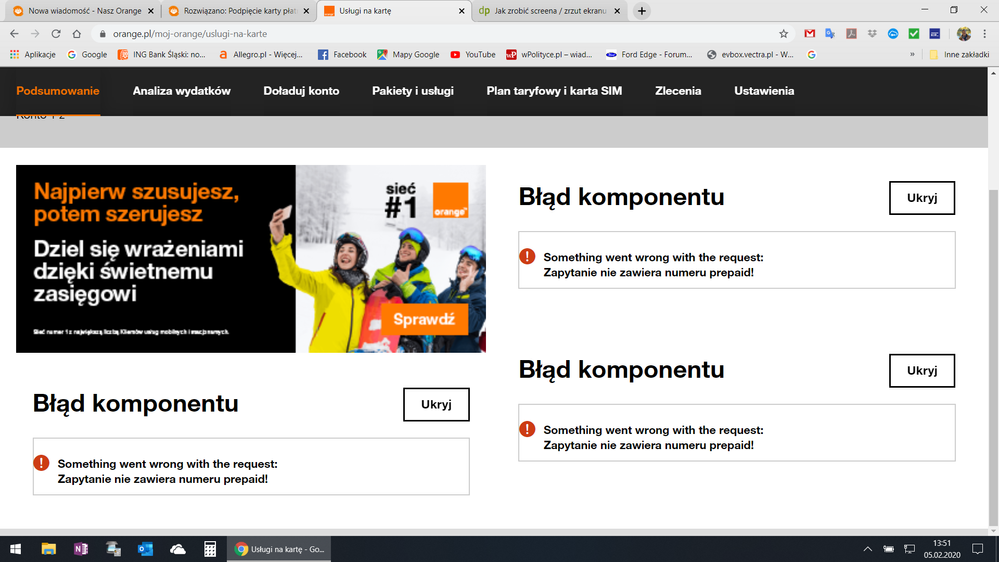The height and width of the screenshot is (562, 999).
Task: Close the Usługi na kartę tab
Action: click(x=461, y=11)
